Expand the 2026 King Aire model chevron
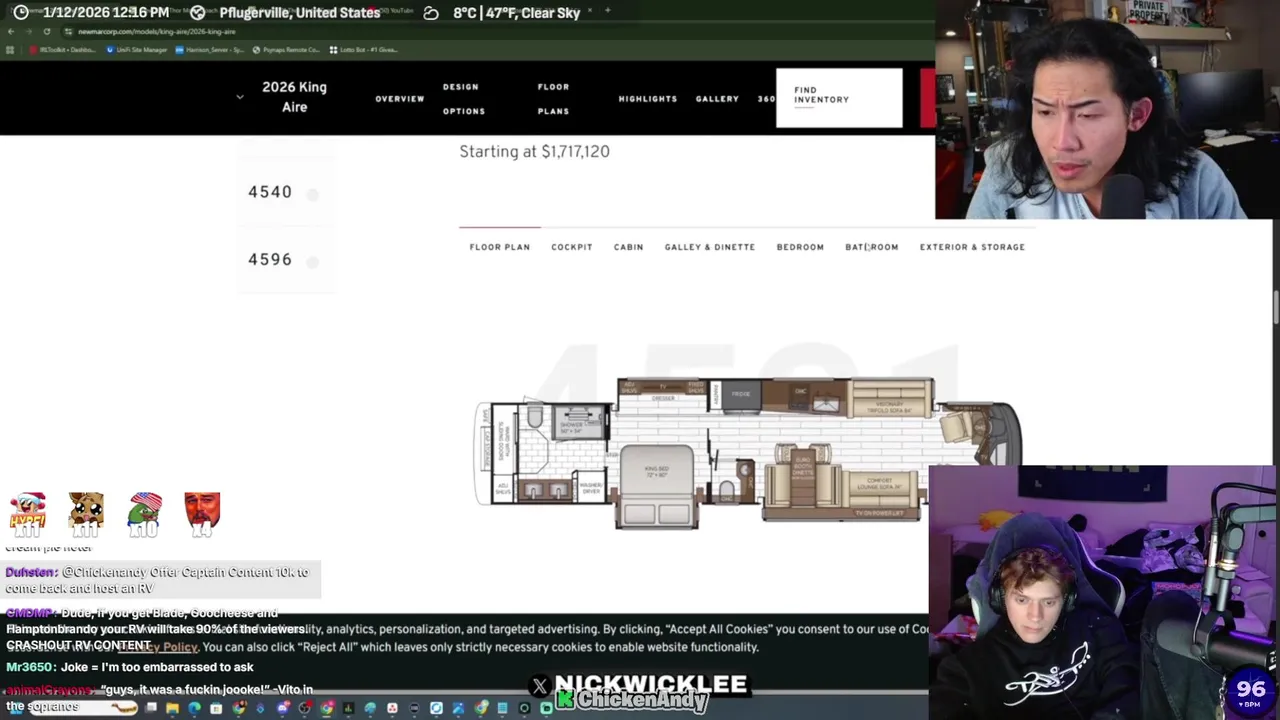 pos(239,97)
